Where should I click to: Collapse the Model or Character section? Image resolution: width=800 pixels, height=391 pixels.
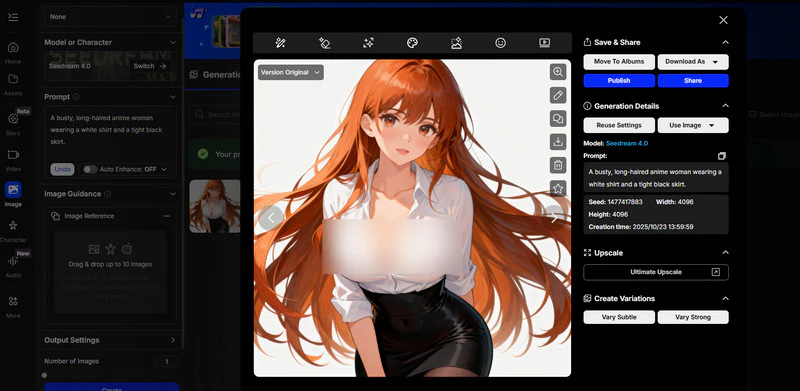pos(172,42)
